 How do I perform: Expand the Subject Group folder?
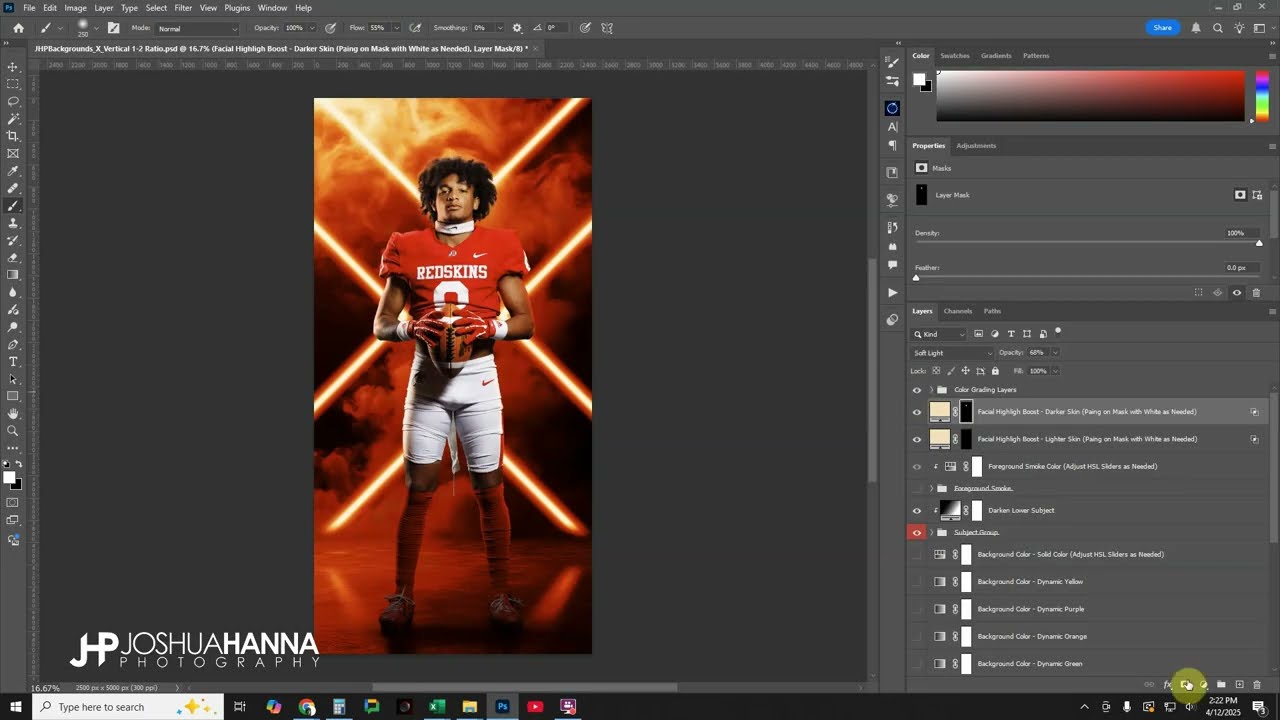[931, 533]
